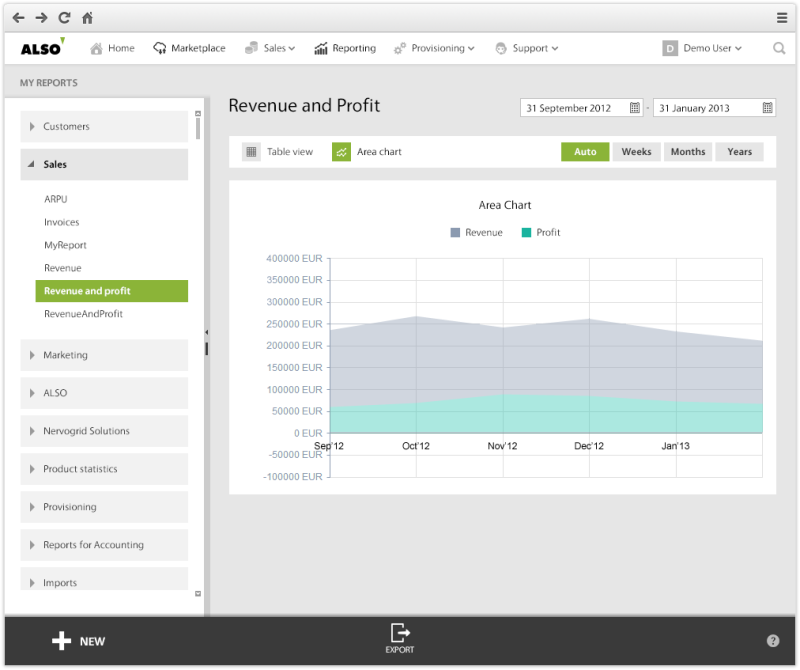The width and height of the screenshot is (800, 670).
Task: Select the Months interval option
Action: 688,152
